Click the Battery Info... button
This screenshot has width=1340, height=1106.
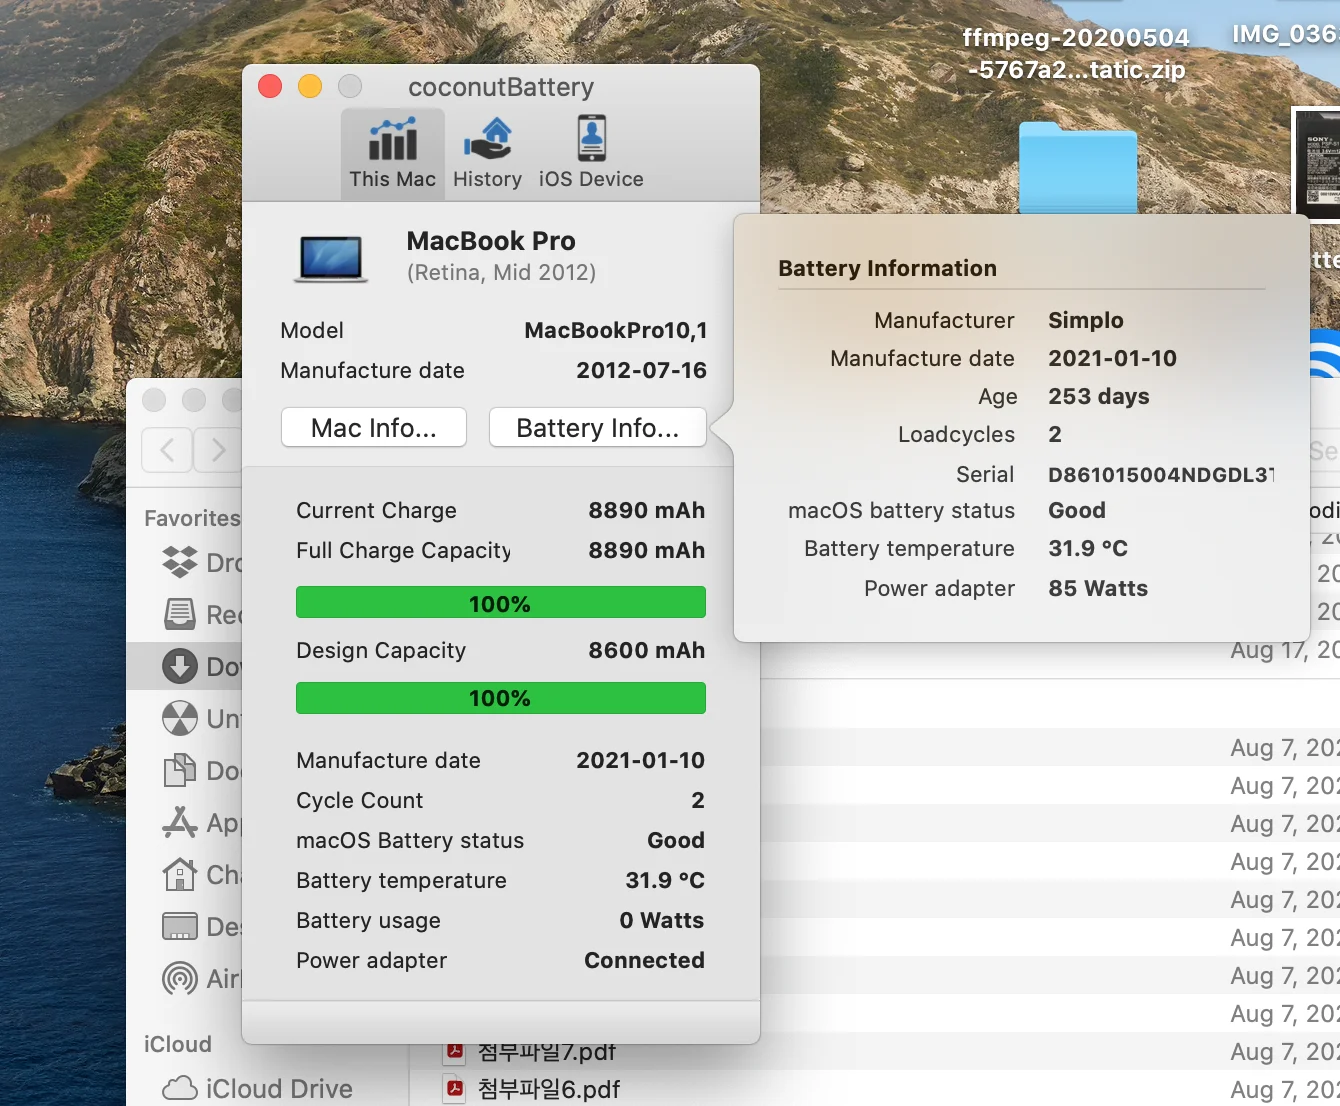598,428
